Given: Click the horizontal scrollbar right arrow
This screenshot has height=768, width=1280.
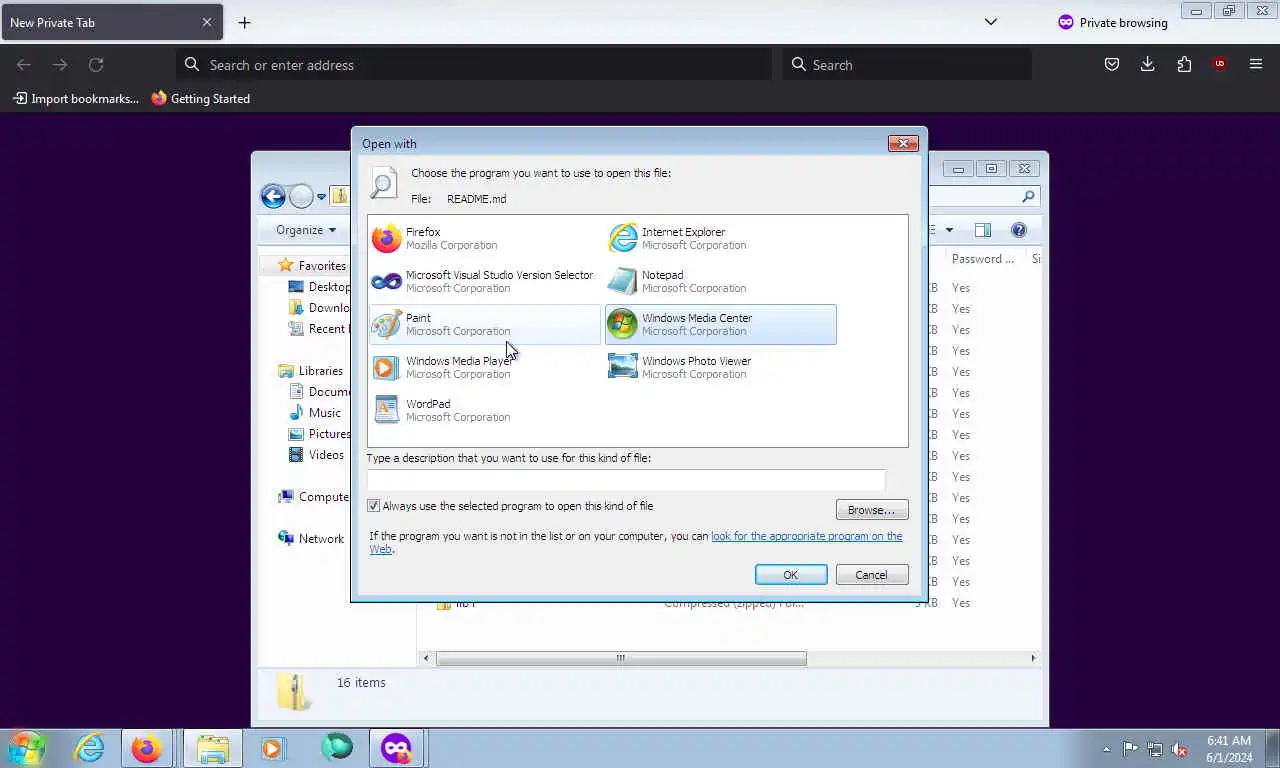Looking at the screenshot, I should (1033, 658).
